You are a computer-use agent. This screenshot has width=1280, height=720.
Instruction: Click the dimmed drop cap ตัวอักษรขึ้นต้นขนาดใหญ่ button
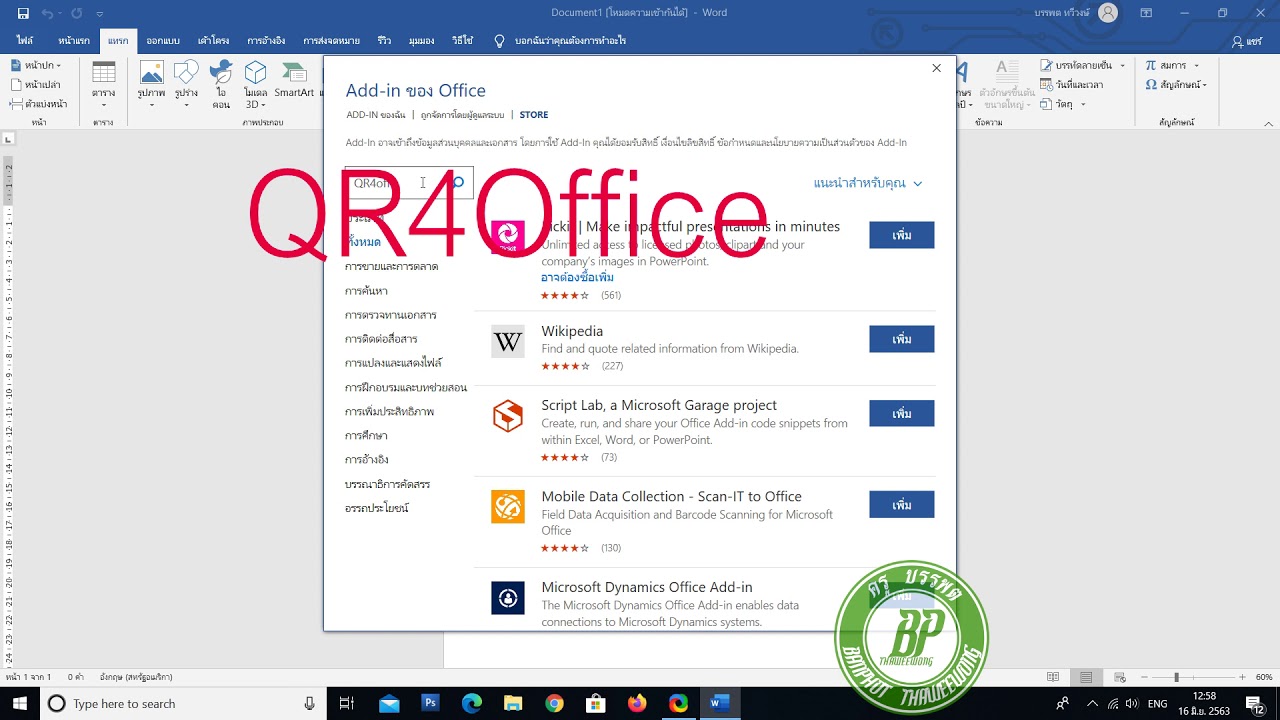click(1007, 83)
